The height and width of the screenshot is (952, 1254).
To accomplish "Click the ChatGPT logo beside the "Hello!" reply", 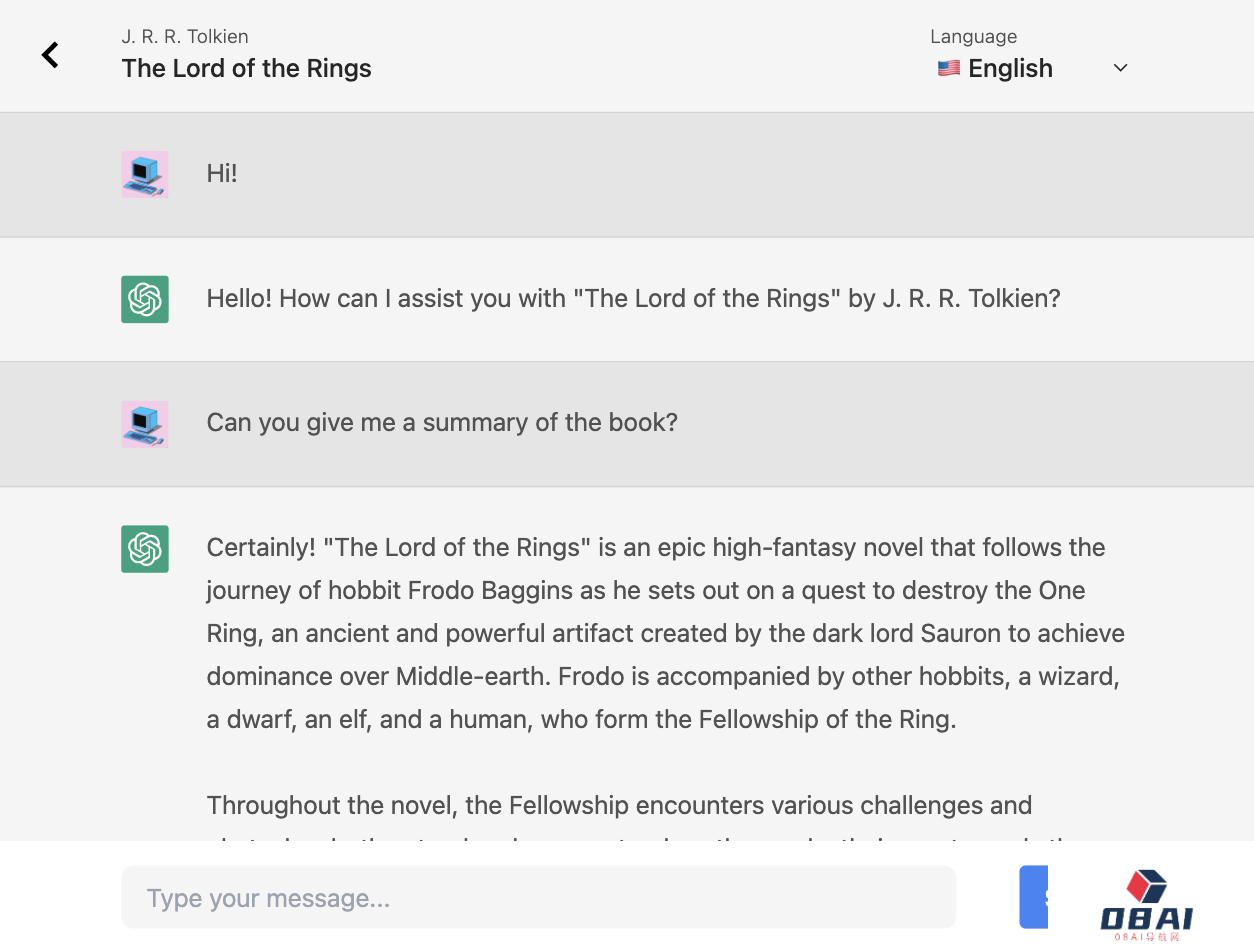I will (x=145, y=299).
